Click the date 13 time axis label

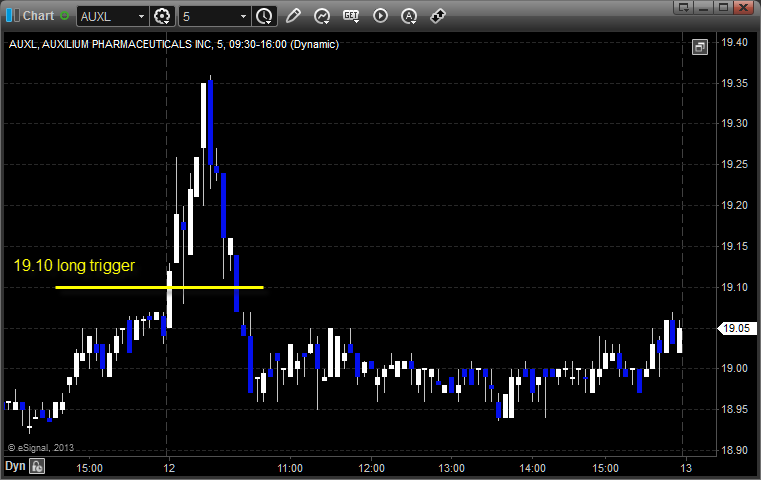(685, 468)
